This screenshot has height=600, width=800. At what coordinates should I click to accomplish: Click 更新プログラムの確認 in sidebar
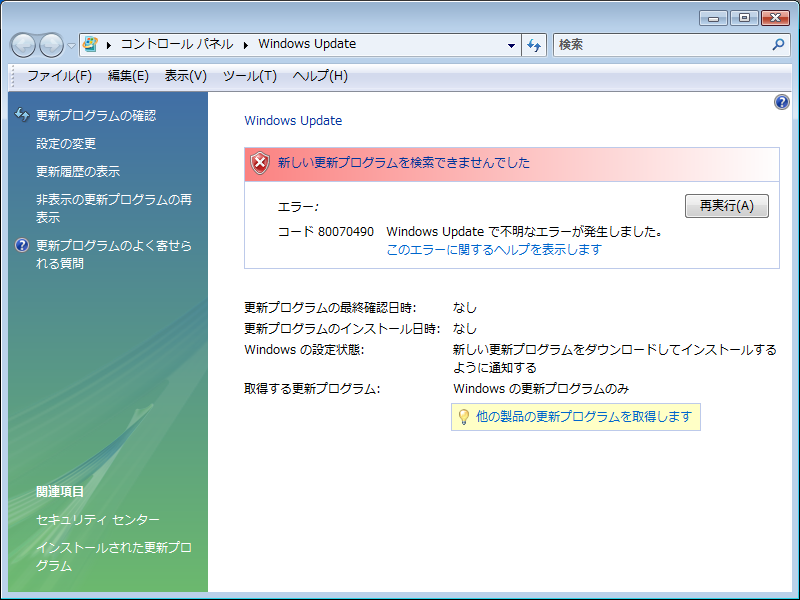click(x=96, y=115)
